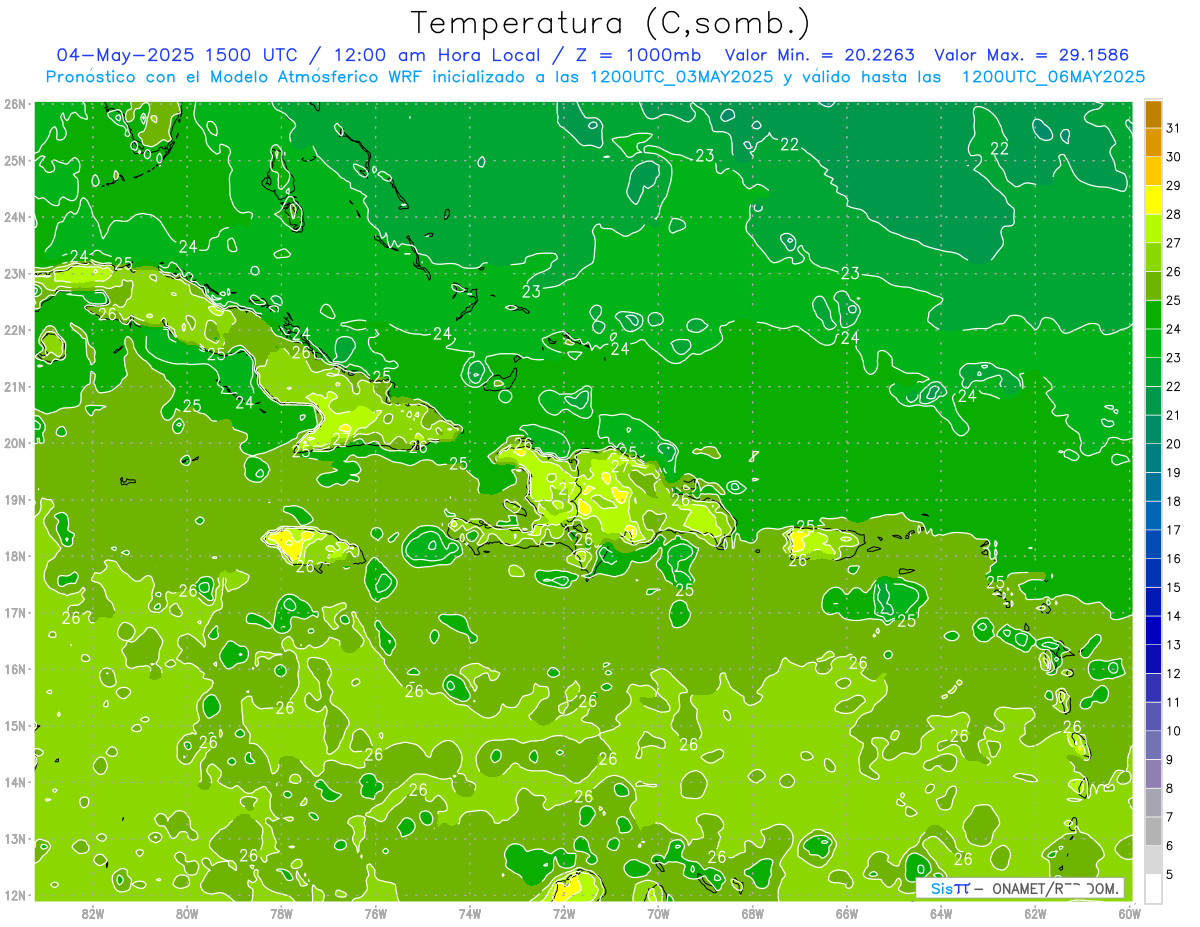The height and width of the screenshot is (927, 1200).
Task: Click the color scale value 30
Action: [x=1174, y=157]
